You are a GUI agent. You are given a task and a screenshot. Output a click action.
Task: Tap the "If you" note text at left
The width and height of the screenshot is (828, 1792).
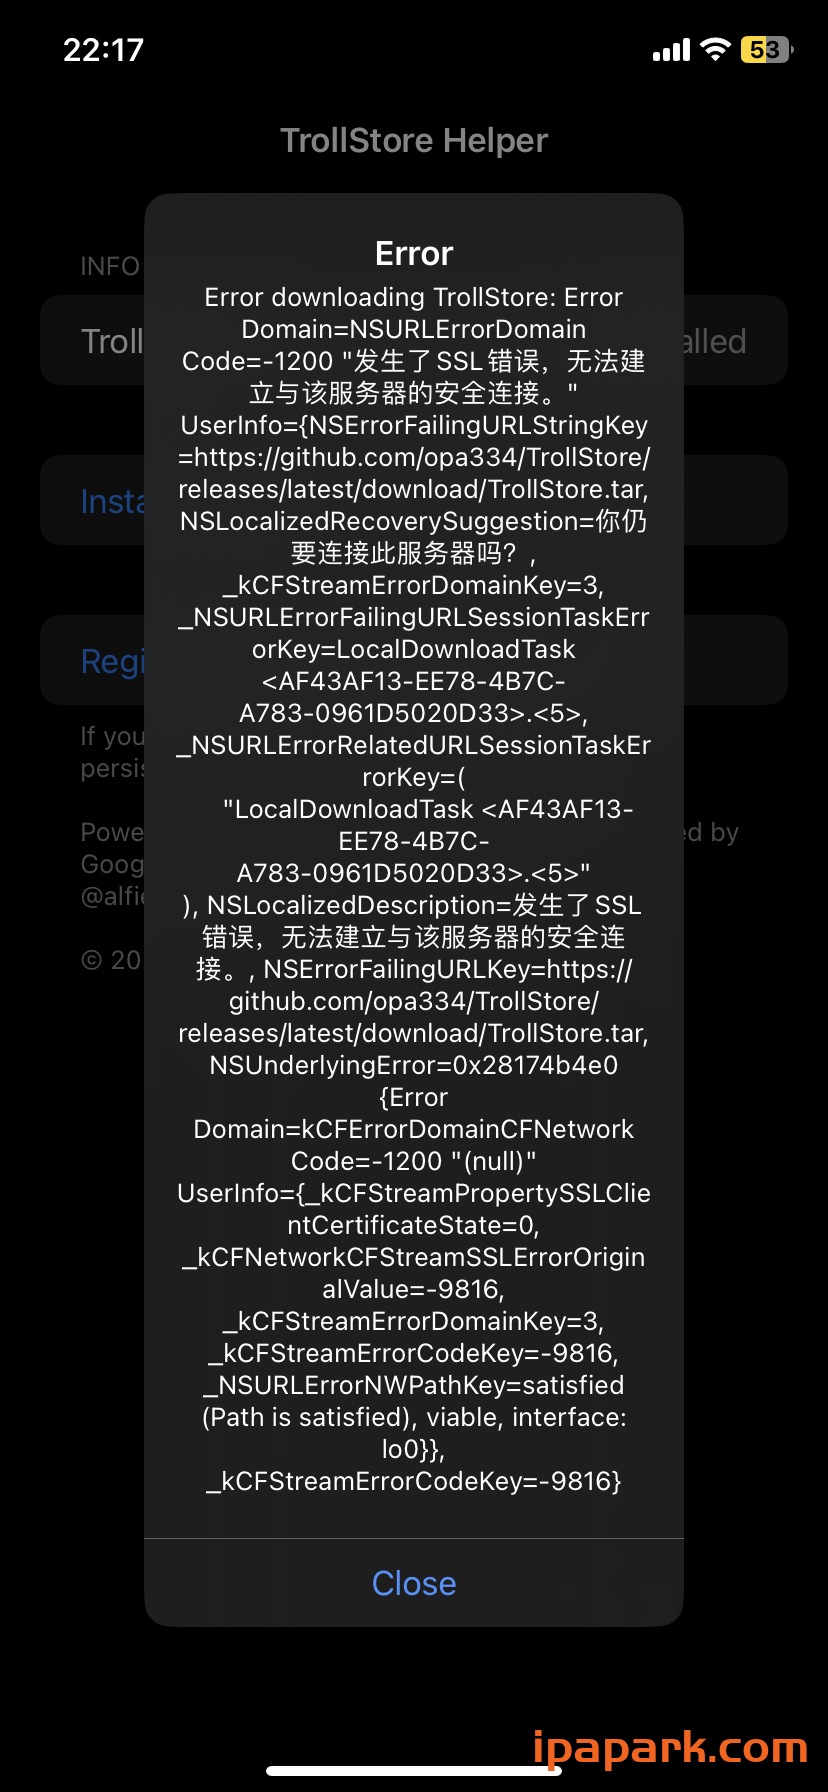112,737
